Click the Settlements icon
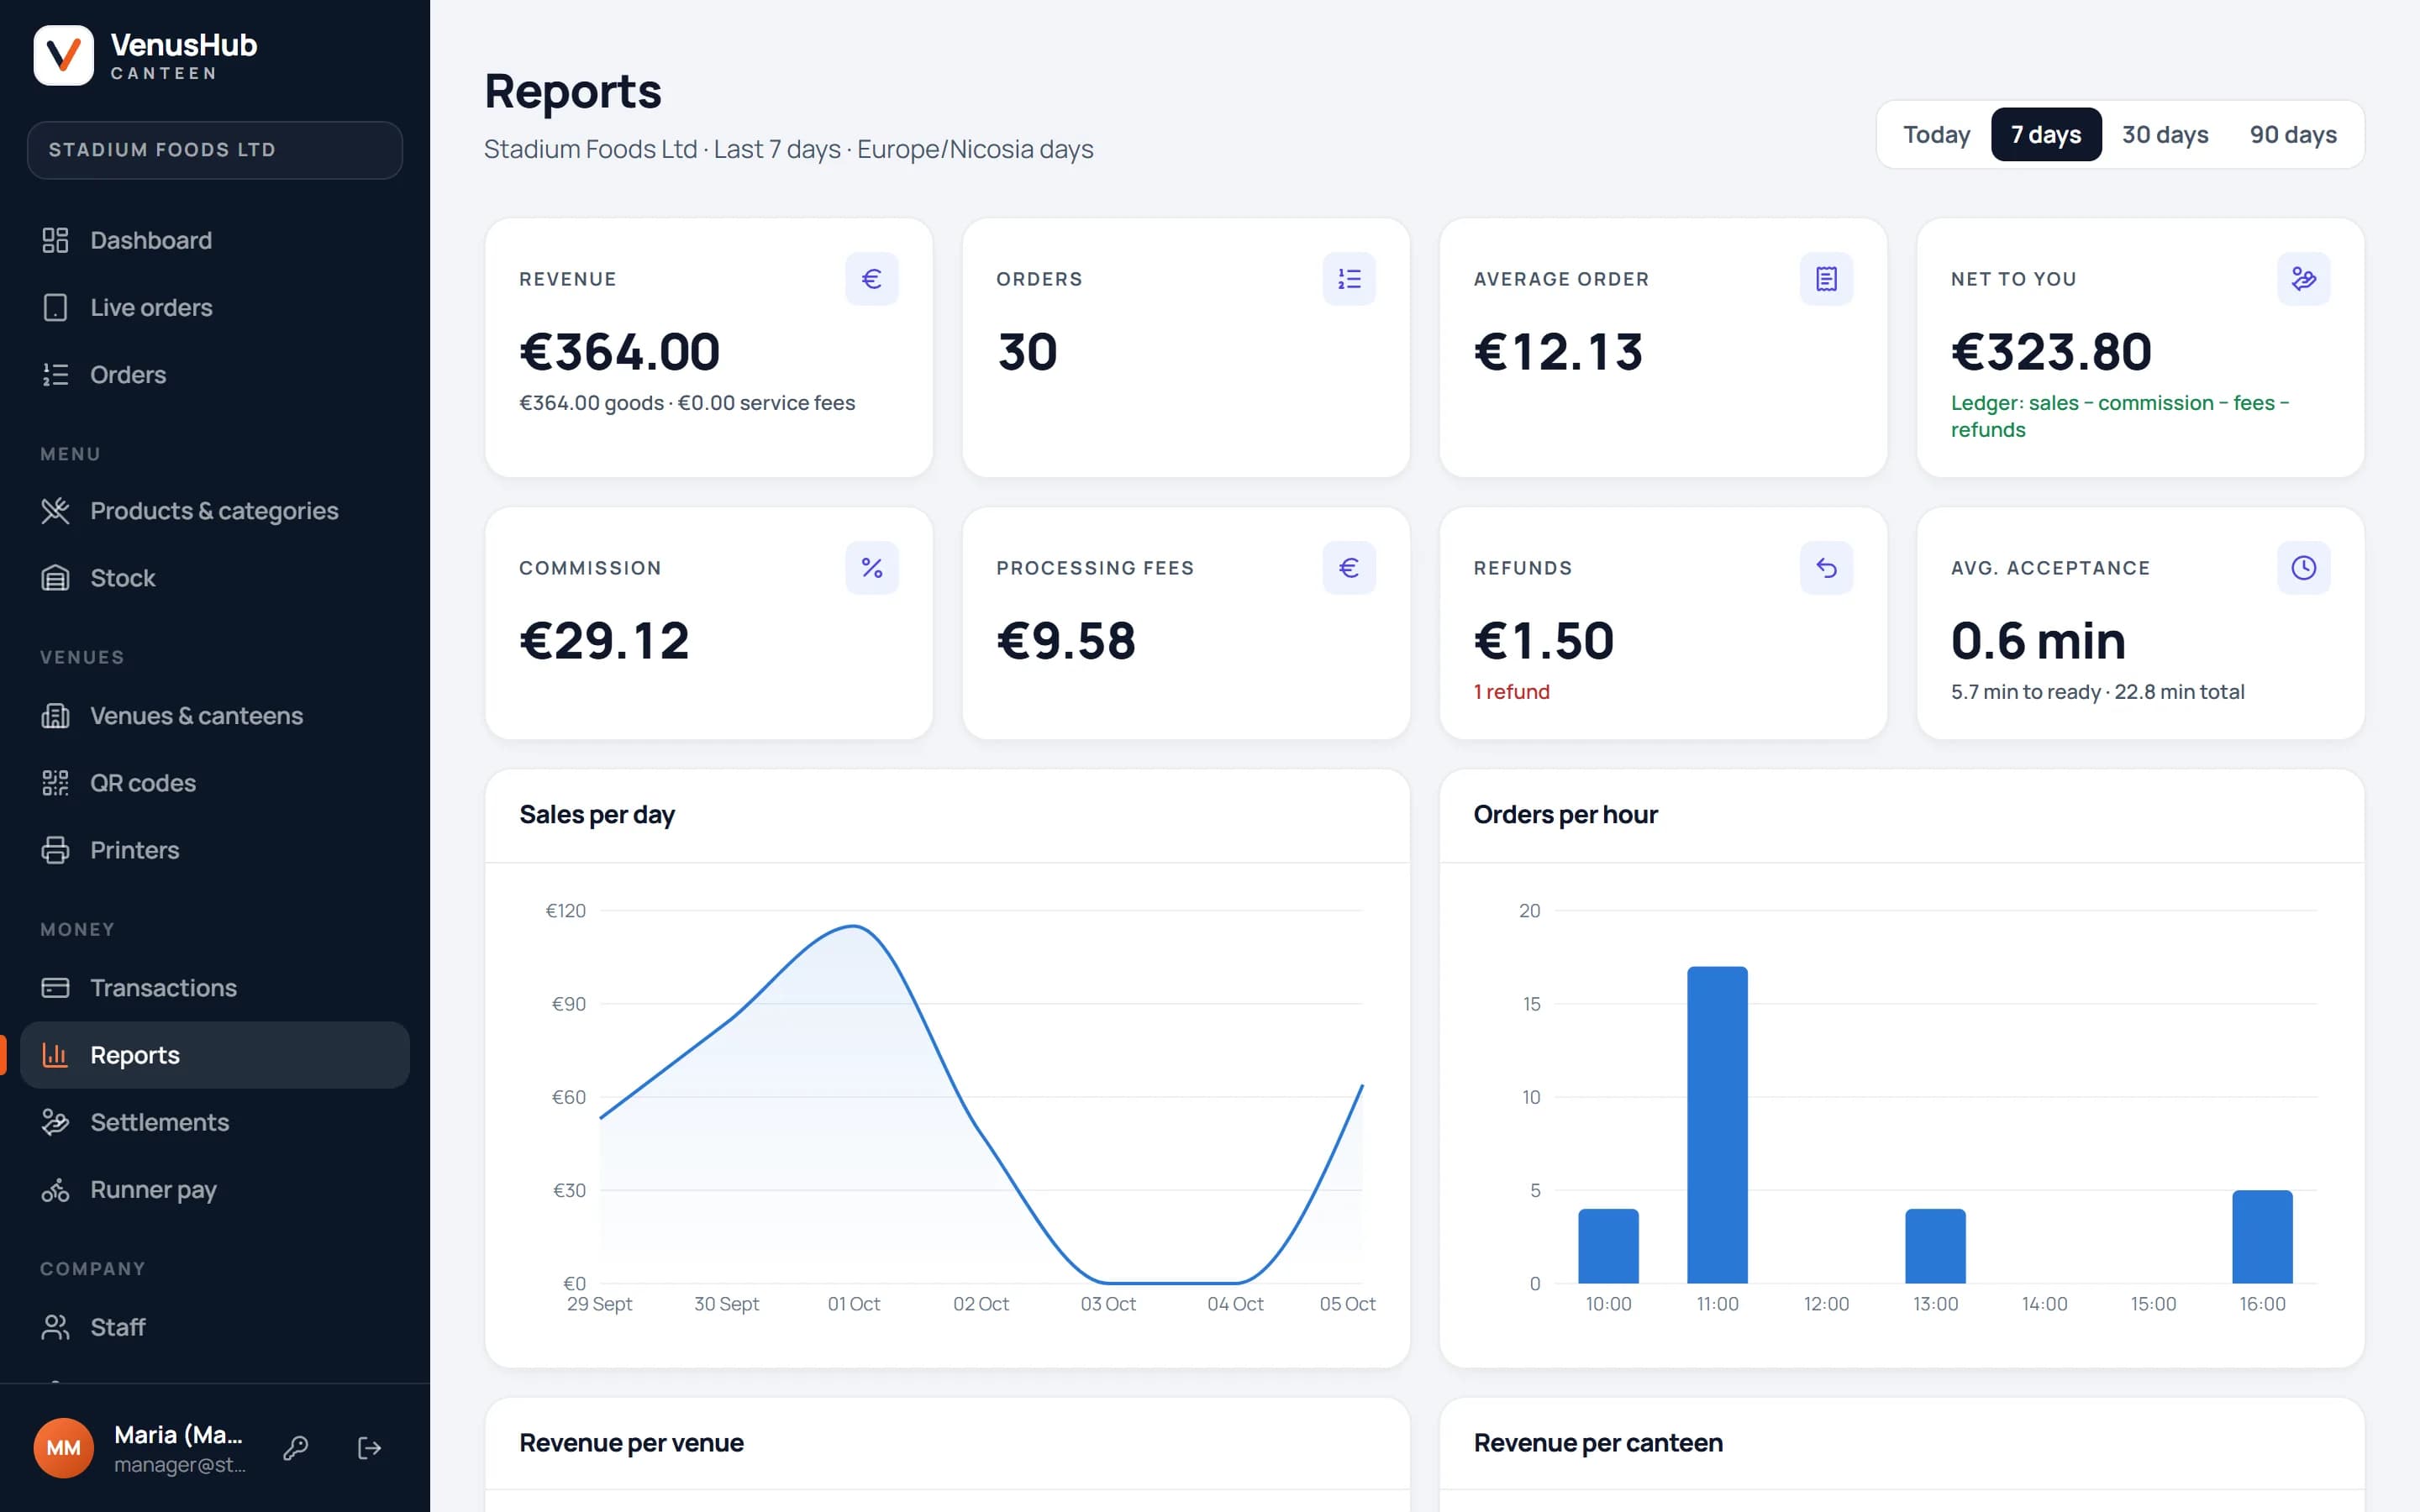Viewport: 2420px width, 1512px height. (55, 1122)
